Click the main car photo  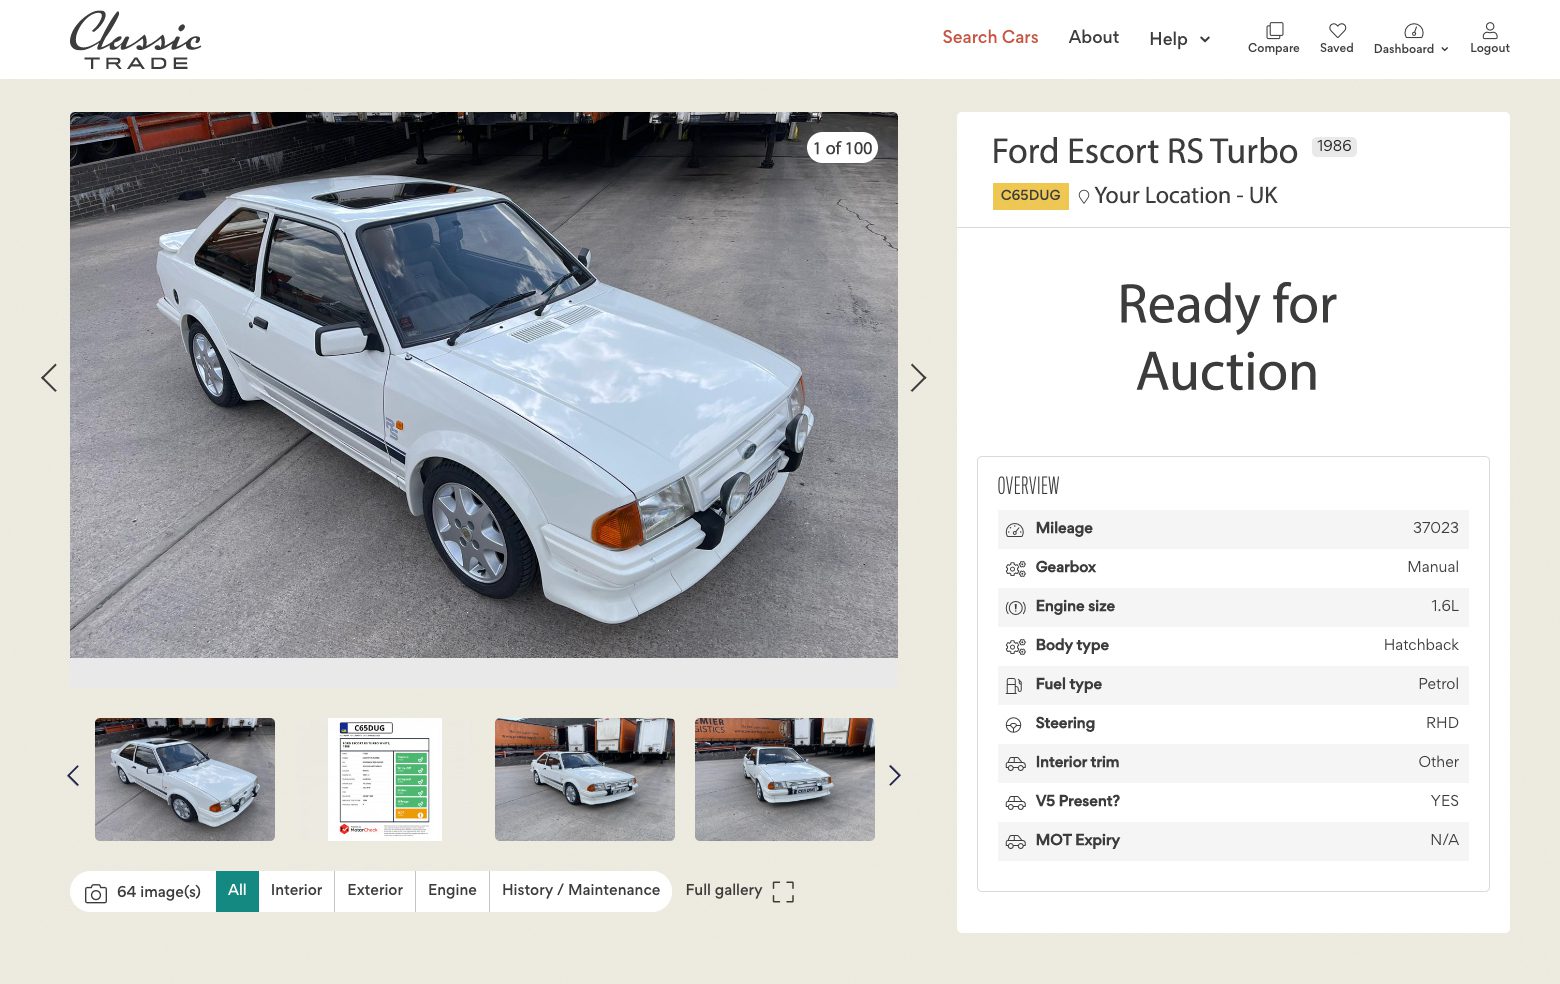coord(484,385)
